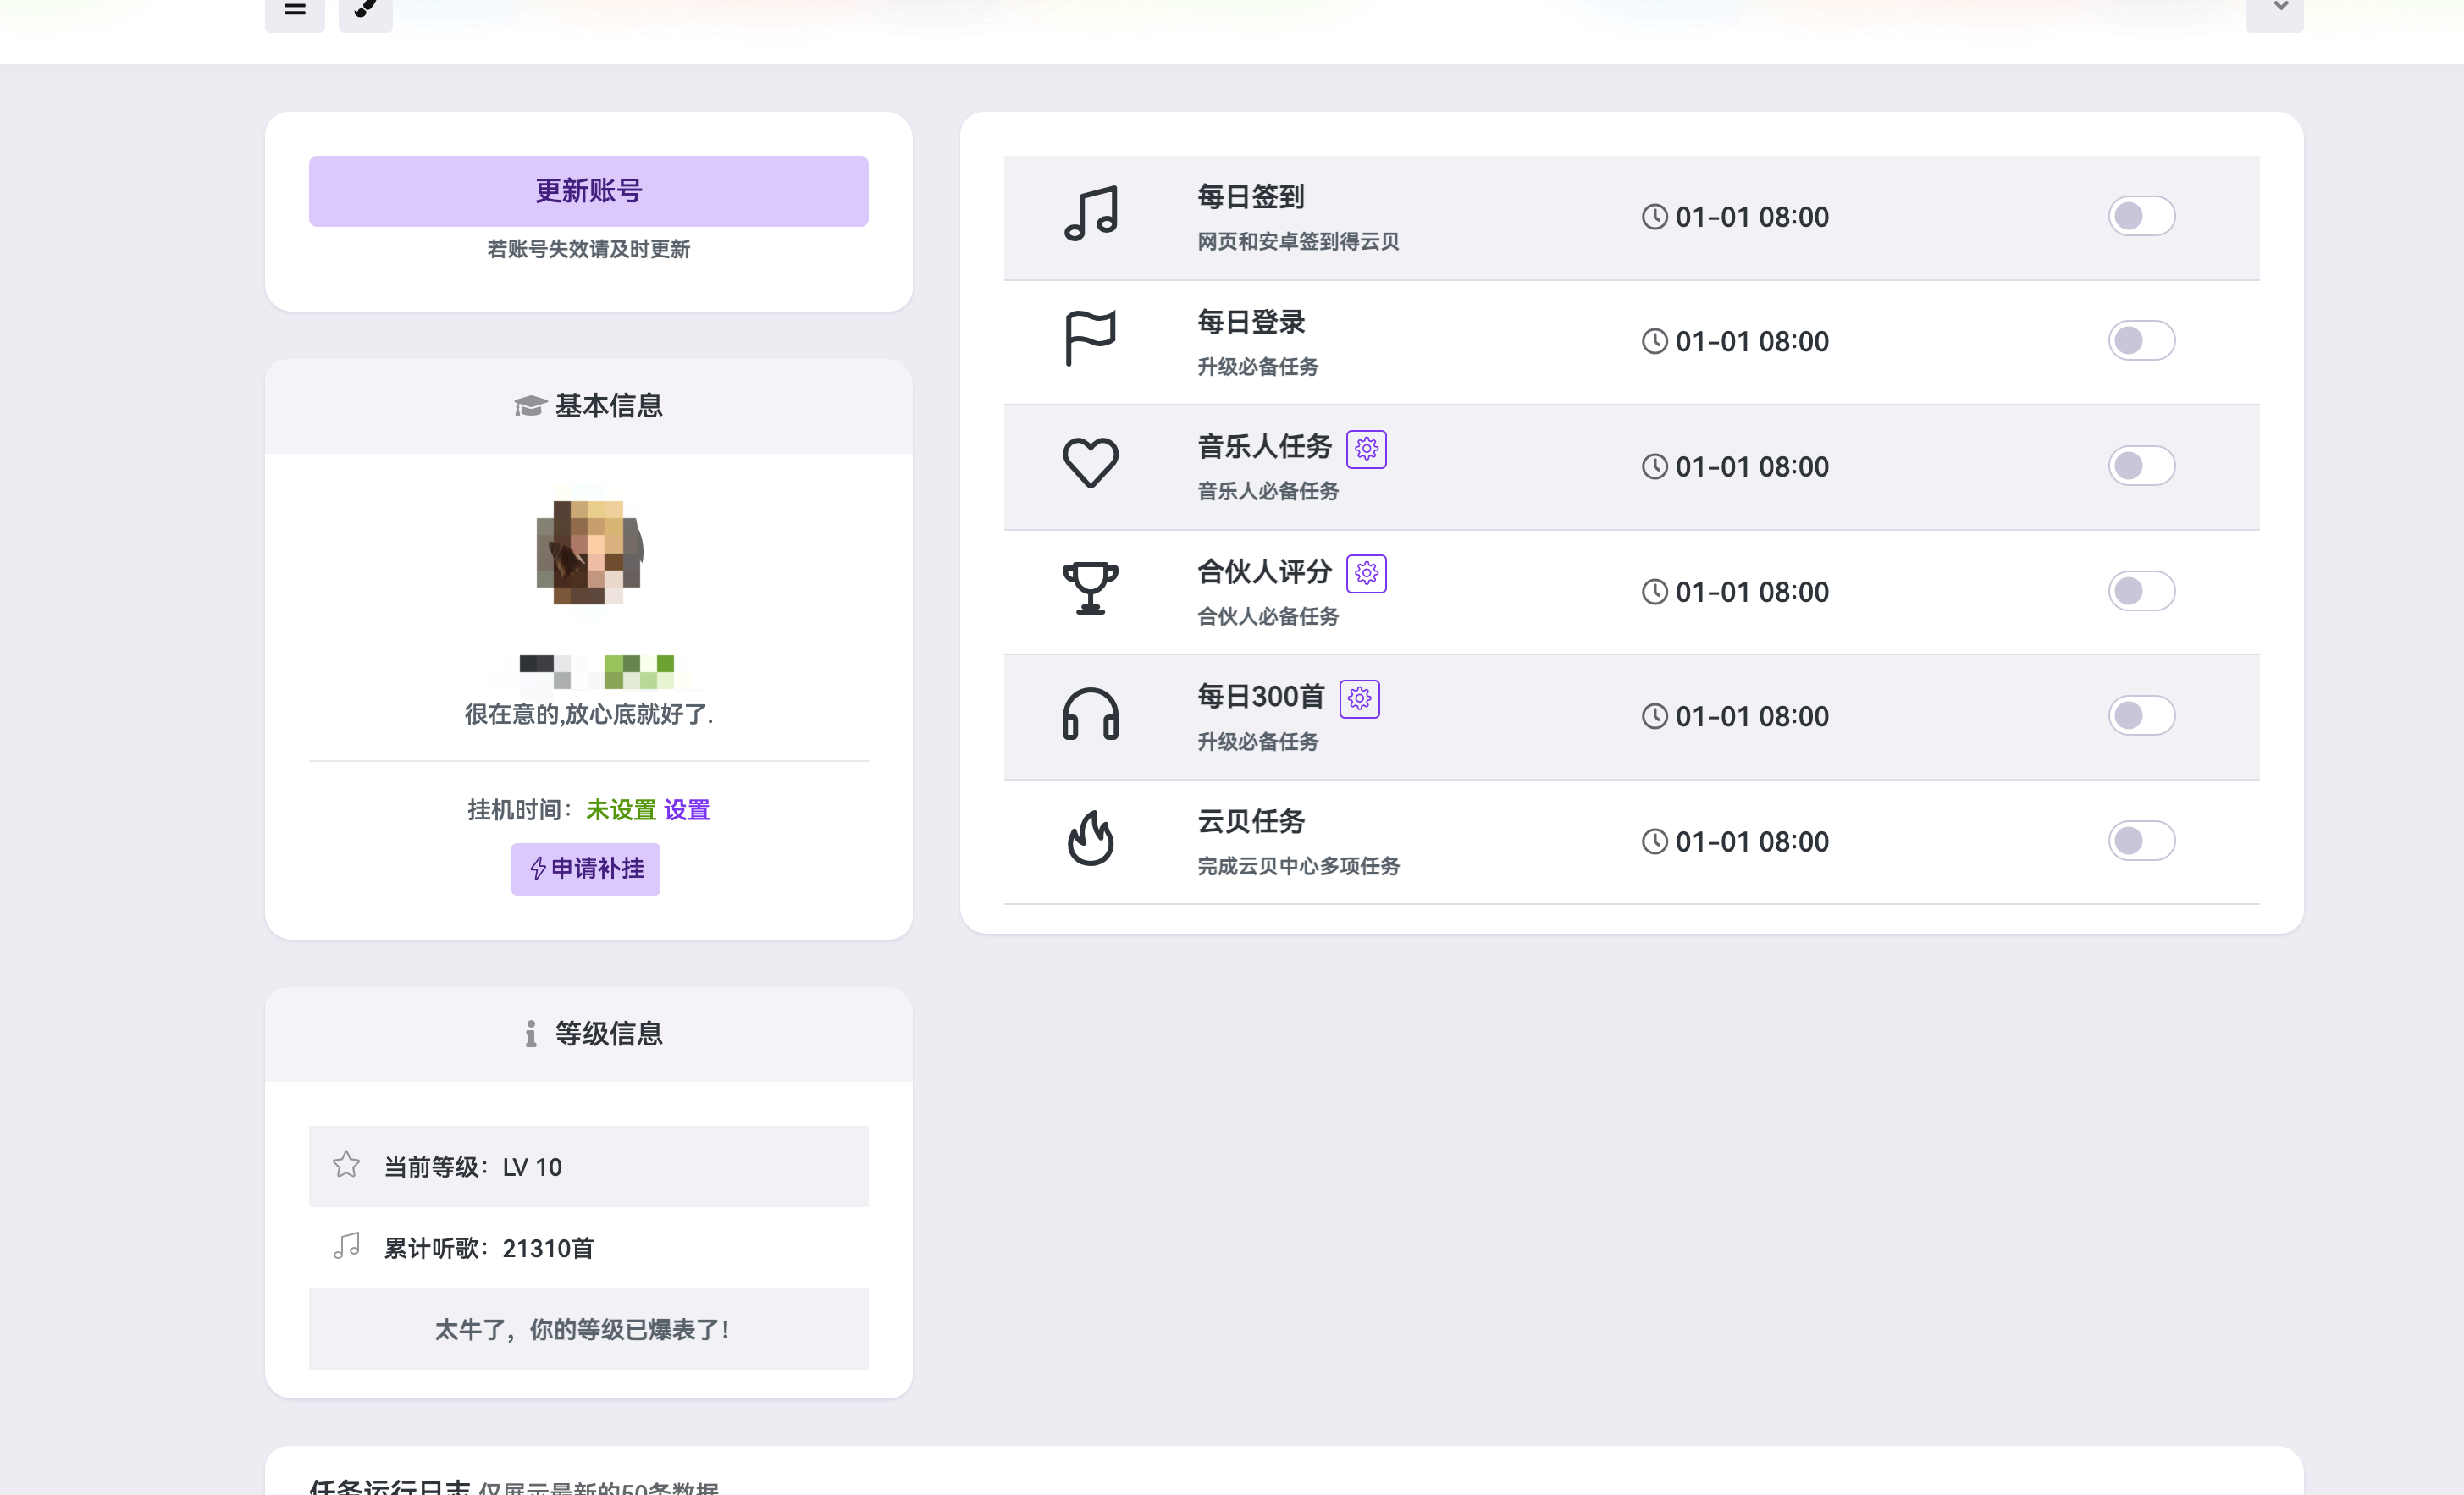Click the music note icon for 每日签到

click(x=1091, y=214)
